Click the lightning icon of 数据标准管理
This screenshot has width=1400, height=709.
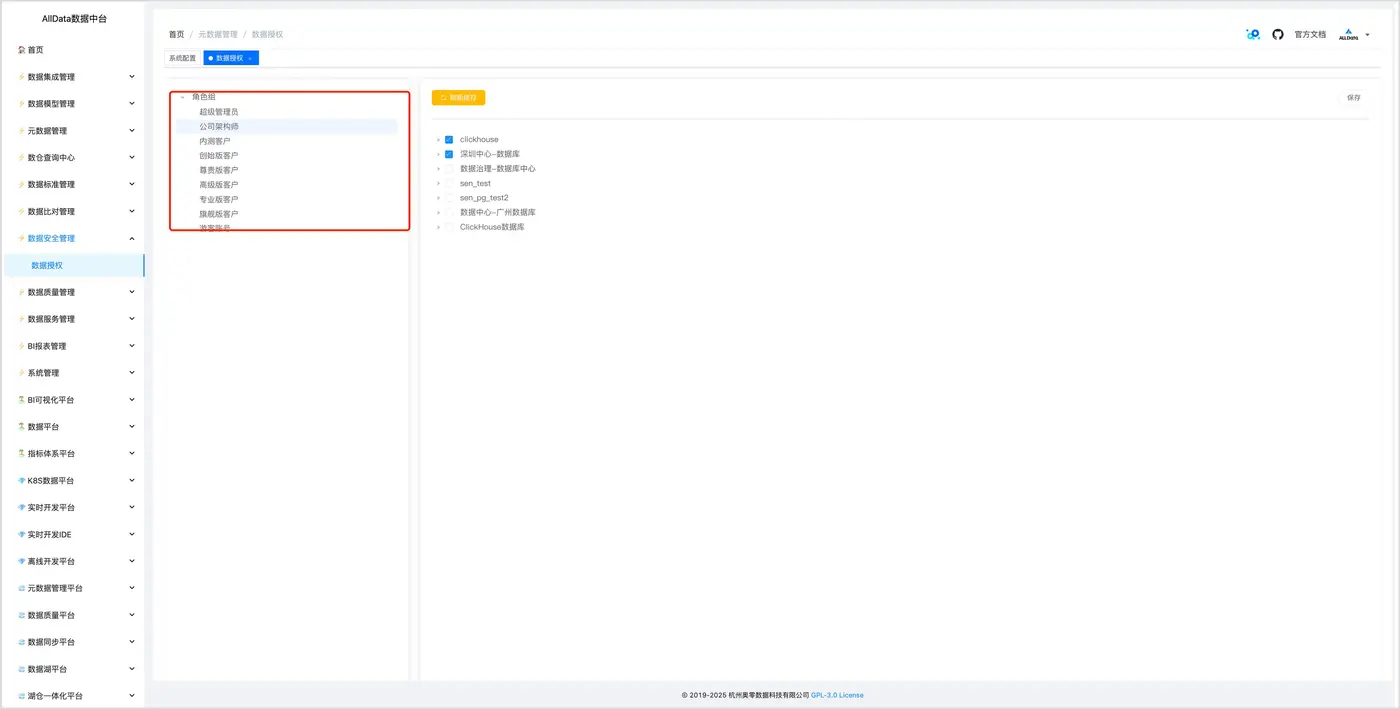point(21,185)
